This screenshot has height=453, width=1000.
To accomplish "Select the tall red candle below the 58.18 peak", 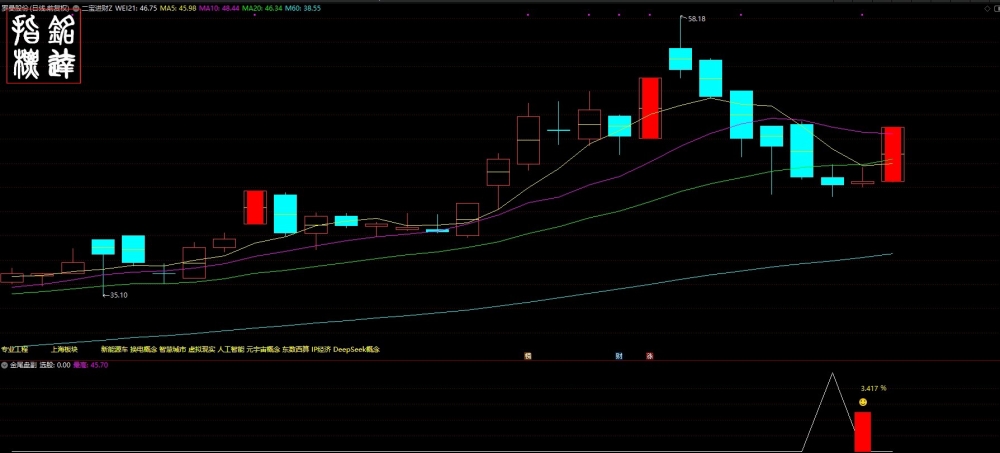I will [x=650, y=108].
